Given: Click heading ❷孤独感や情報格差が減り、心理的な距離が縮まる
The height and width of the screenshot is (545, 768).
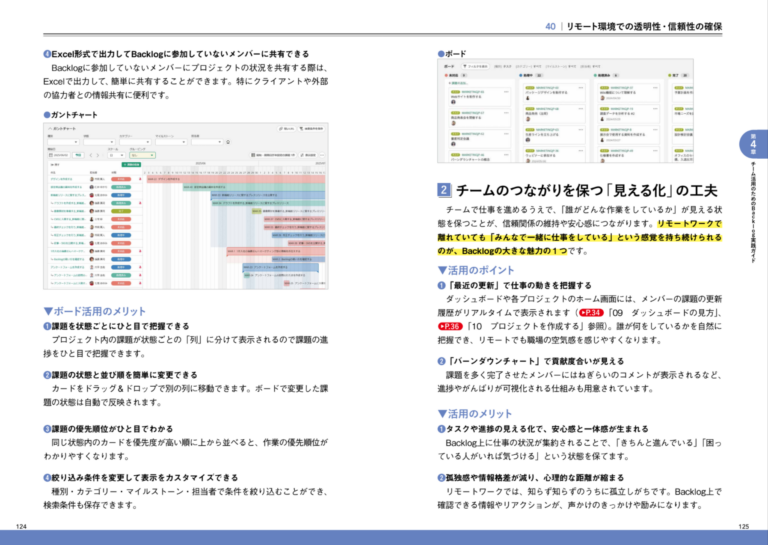Looking at the screenshot, I should pyautogui.click(x=531, y=477).
